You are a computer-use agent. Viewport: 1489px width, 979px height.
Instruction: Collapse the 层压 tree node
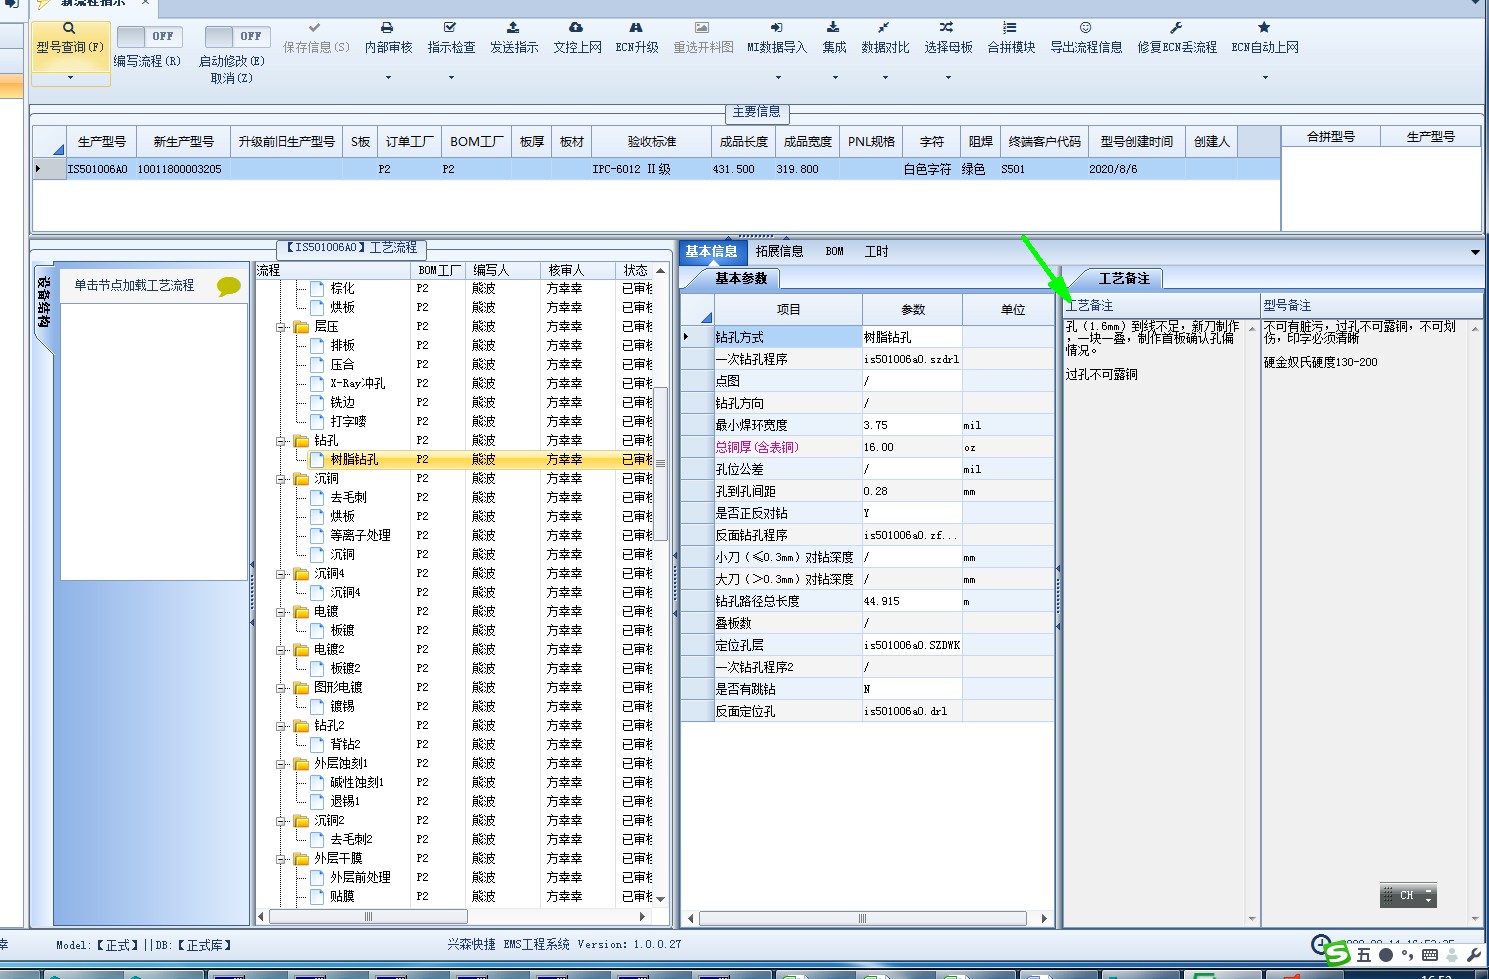(282, 327)
